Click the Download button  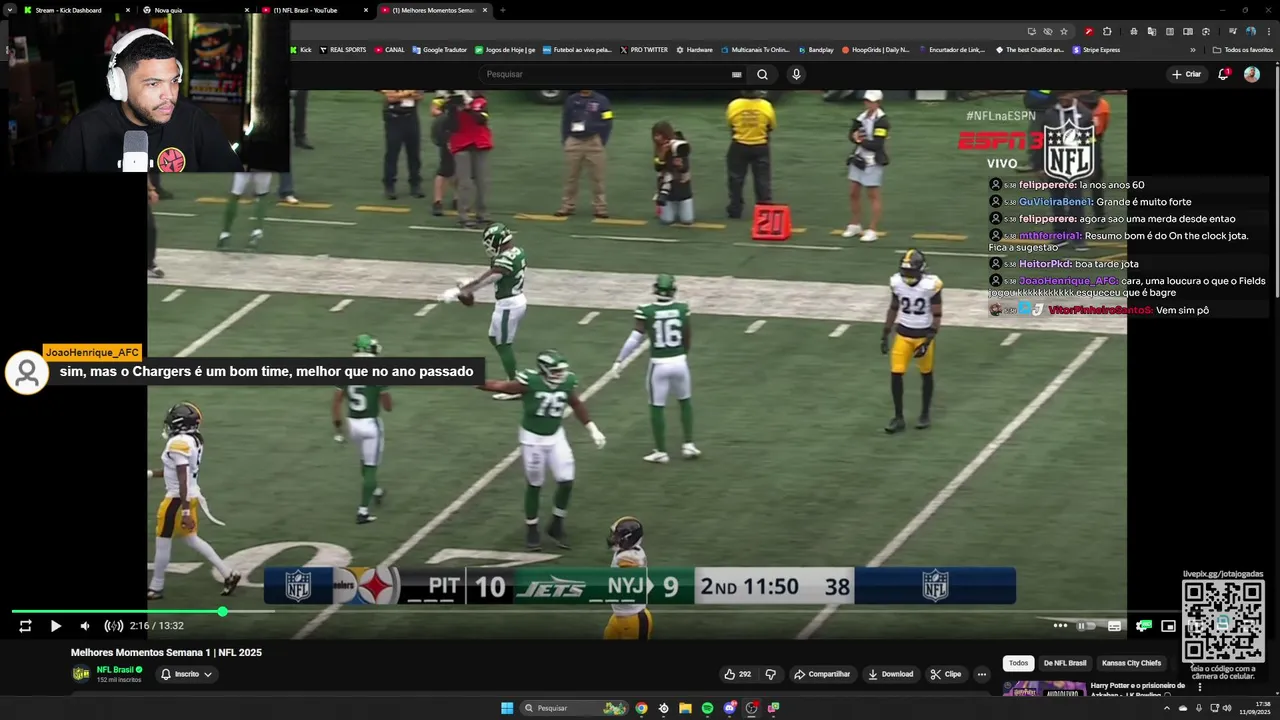pos(890,674)
